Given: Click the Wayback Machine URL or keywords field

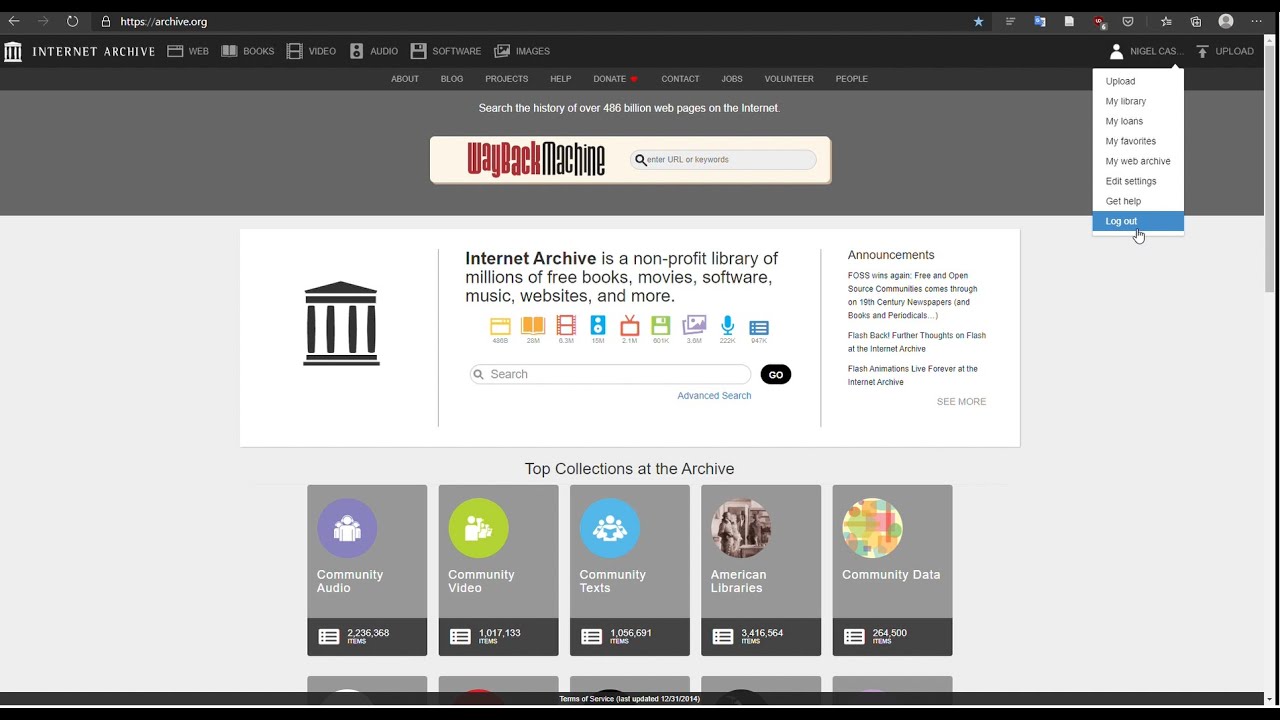Looking at the screenshot, I should pos(723,160).
